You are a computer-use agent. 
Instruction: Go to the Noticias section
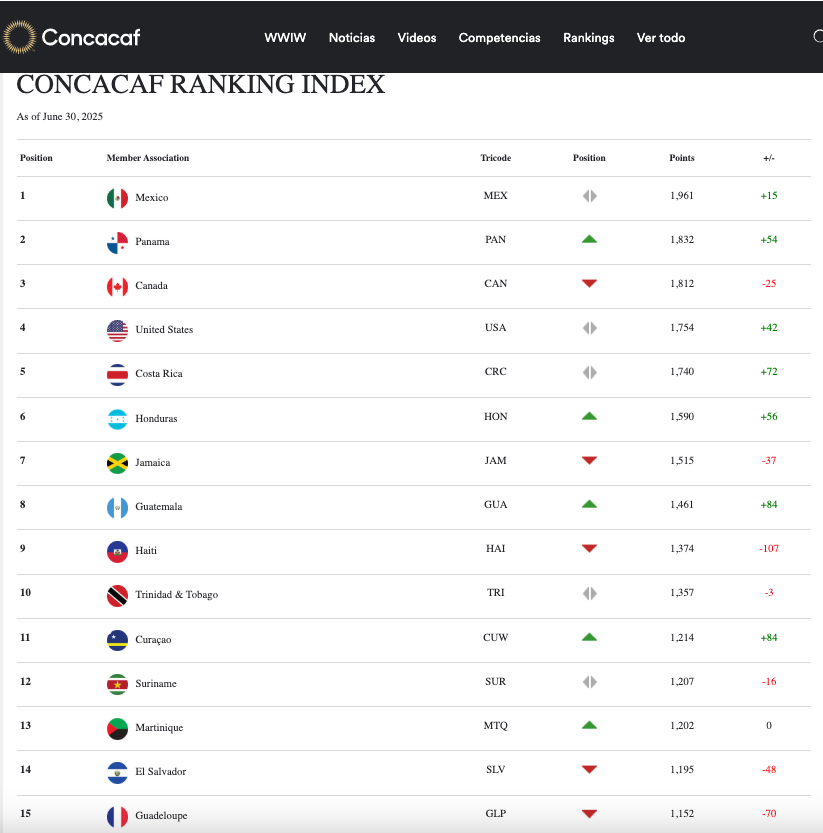coord(352,38)
